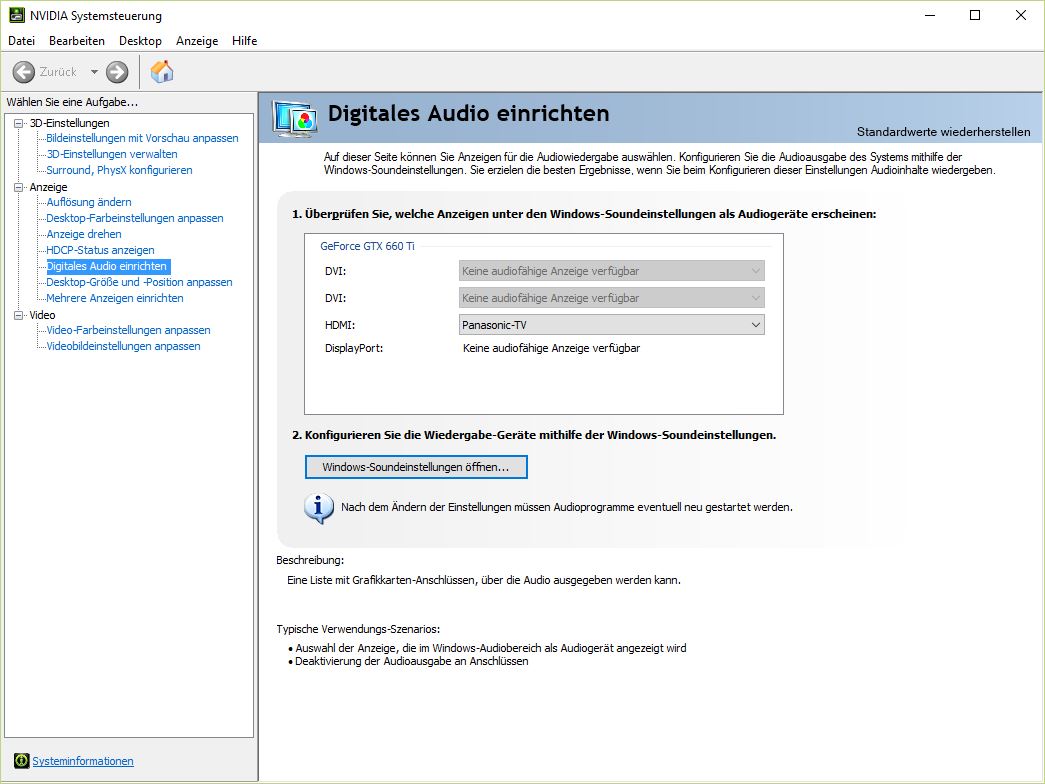The width and height of the screenshot is (1045, 784).
Task: Click the second DVI audio dropdown
Action: (x=611, y=298)
